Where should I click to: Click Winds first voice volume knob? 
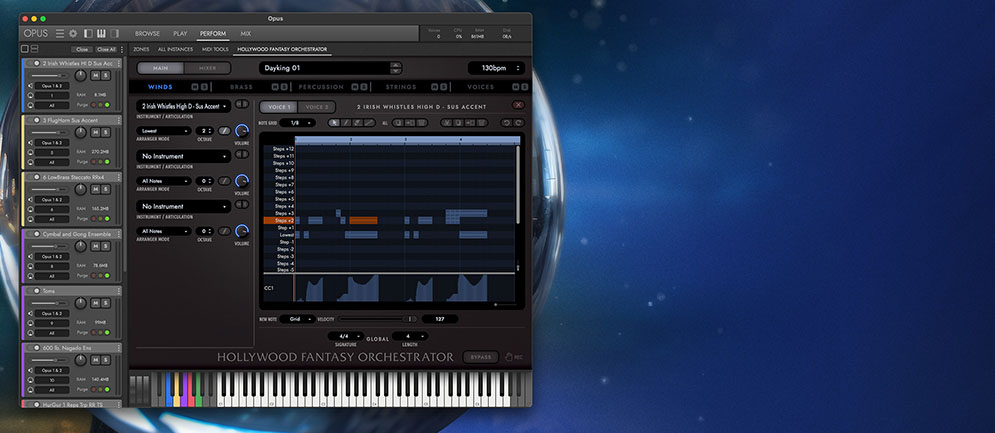242,131
